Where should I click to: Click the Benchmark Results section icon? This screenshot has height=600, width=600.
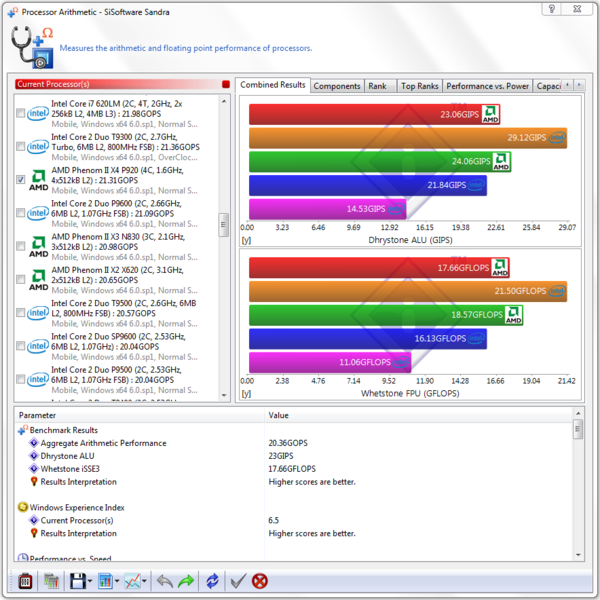pyautogui.click(x=23, y=430)
